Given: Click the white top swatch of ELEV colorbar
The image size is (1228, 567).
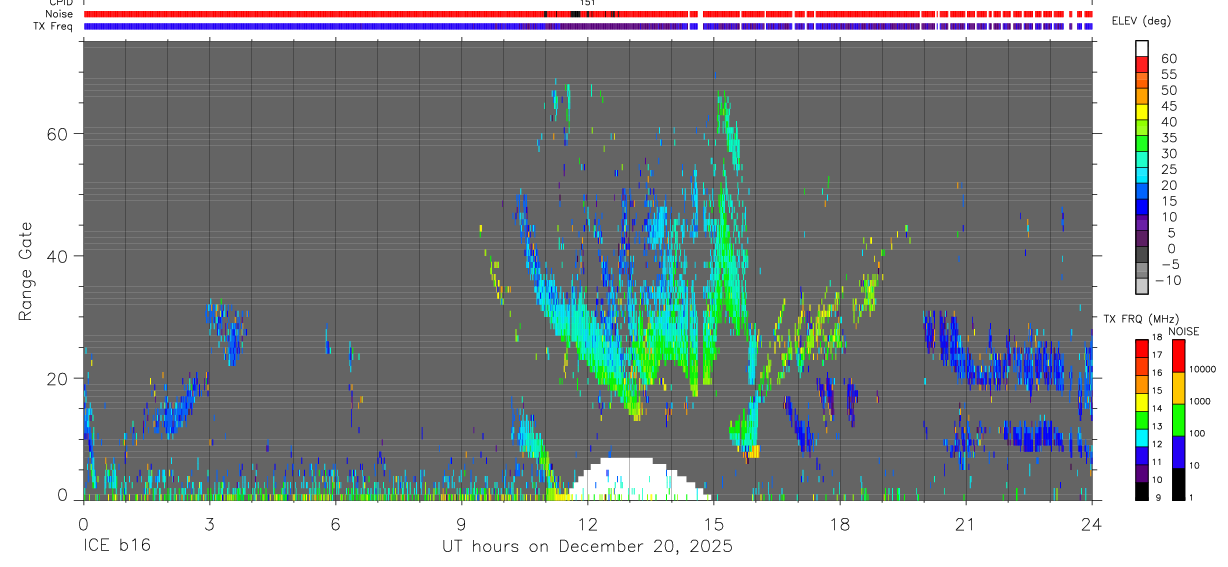Looking at the screenshot, I should pos(1142,48).
